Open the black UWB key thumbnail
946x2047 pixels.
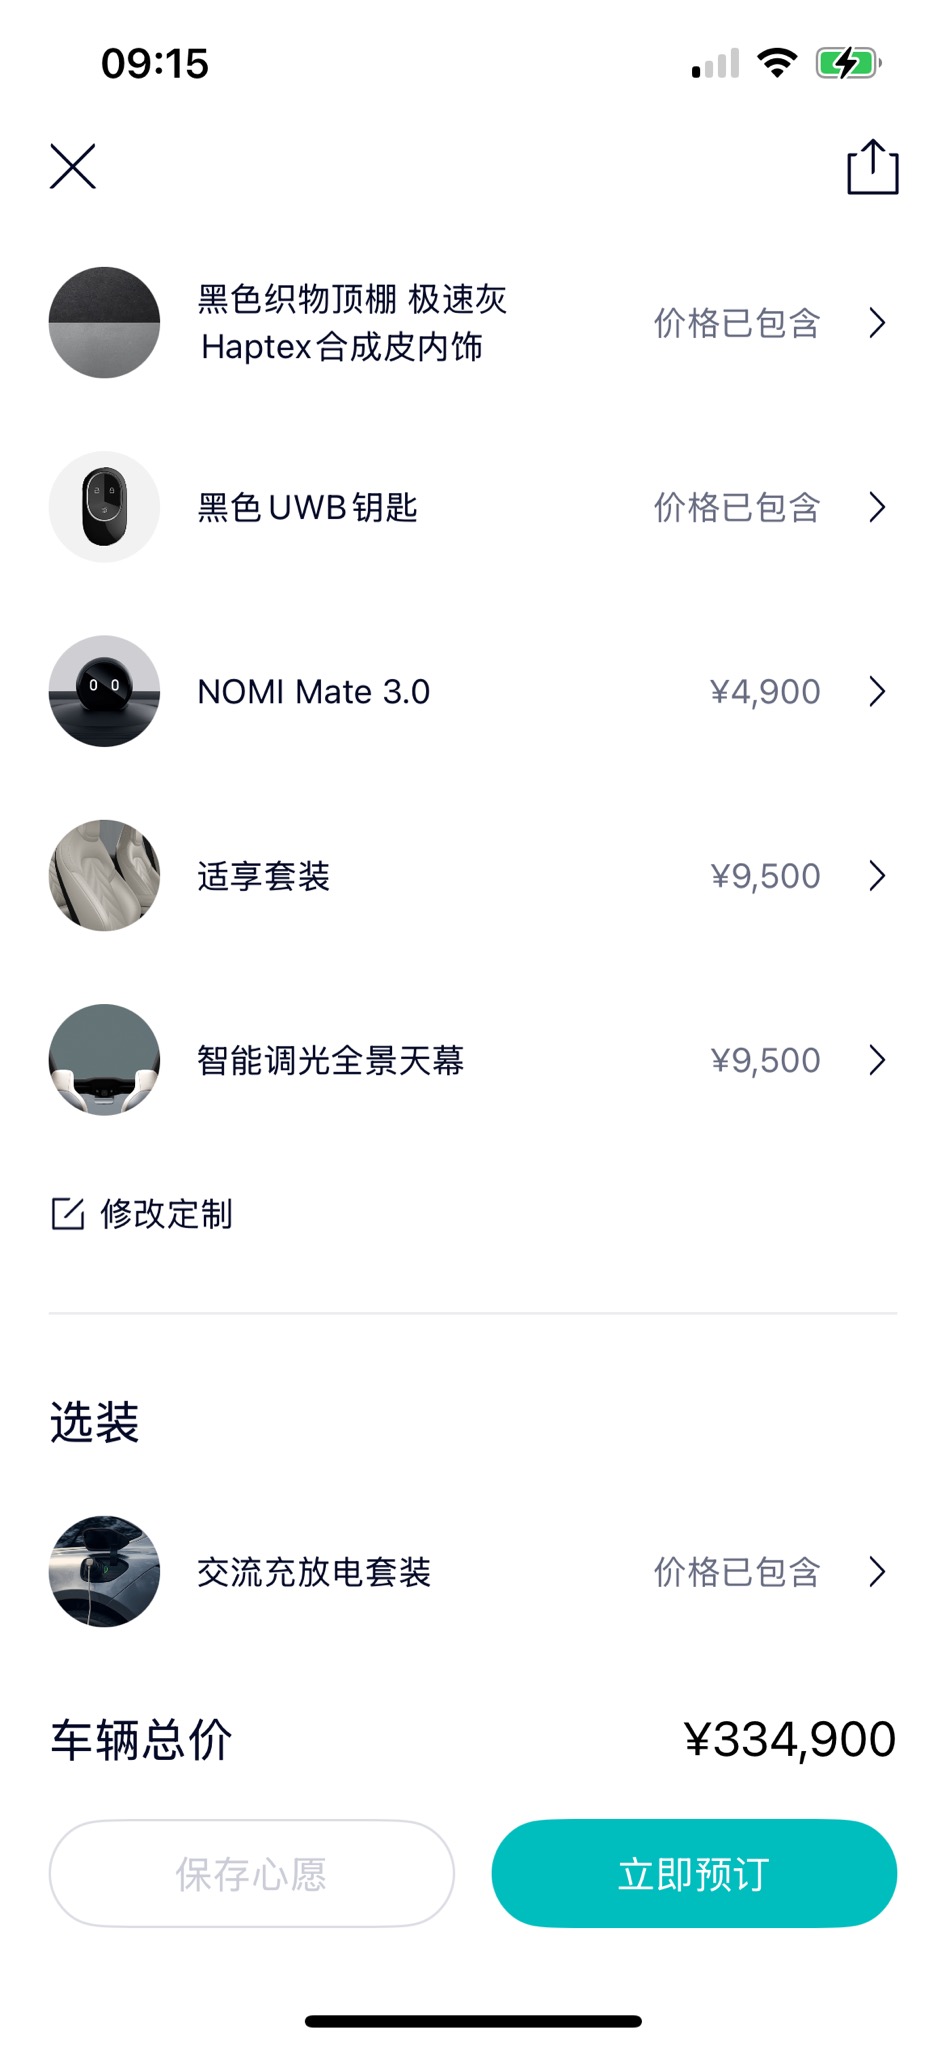(104, 507)
